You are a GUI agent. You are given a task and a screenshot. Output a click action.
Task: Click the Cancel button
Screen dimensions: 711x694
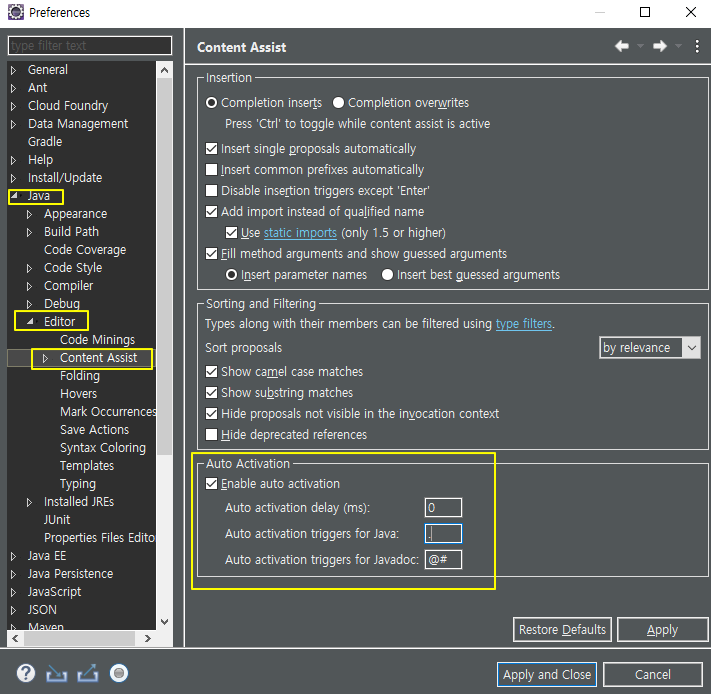tap(653, 675)
